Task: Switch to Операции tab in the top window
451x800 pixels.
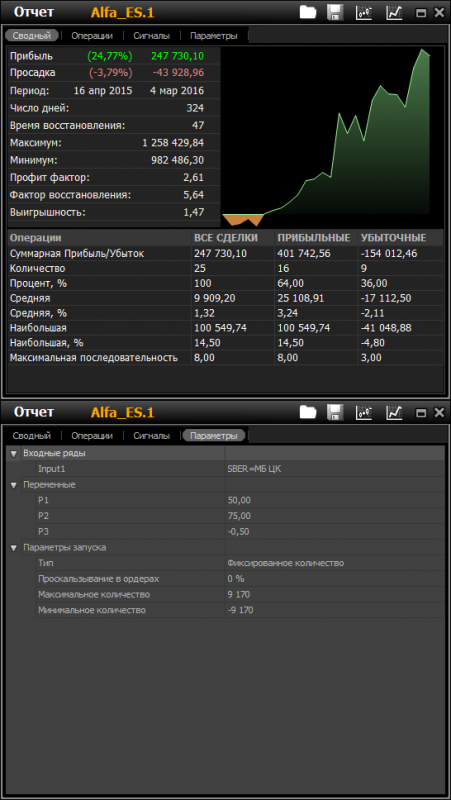Action: coord(92,36)
